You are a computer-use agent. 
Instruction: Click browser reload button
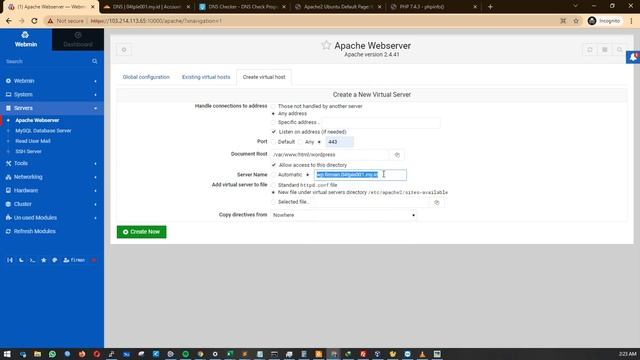(34, 21)
